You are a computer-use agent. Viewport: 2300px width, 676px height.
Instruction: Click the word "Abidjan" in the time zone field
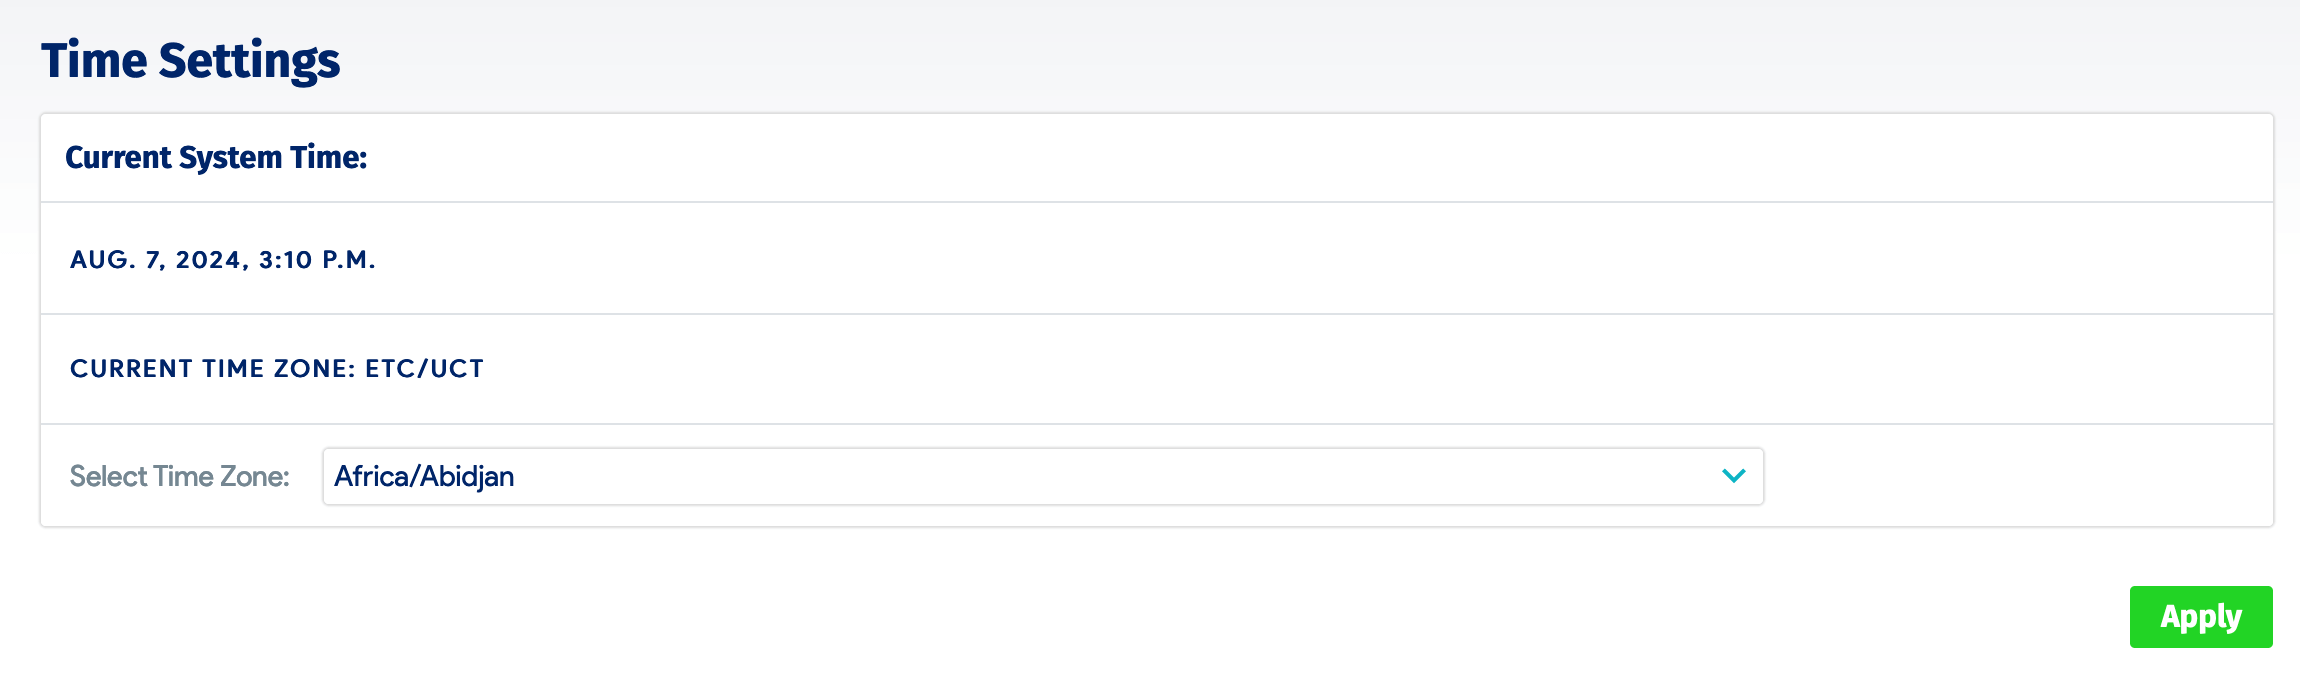468,477
